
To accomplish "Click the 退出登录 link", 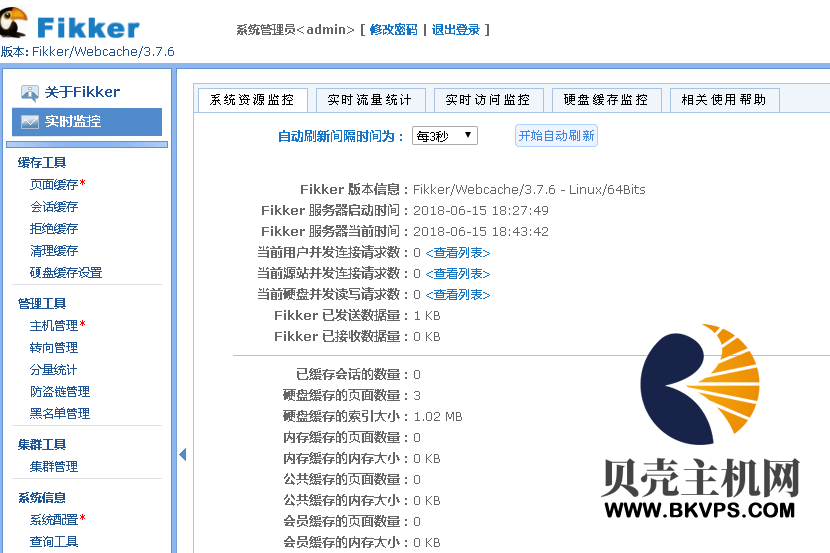I will (456, 30).
